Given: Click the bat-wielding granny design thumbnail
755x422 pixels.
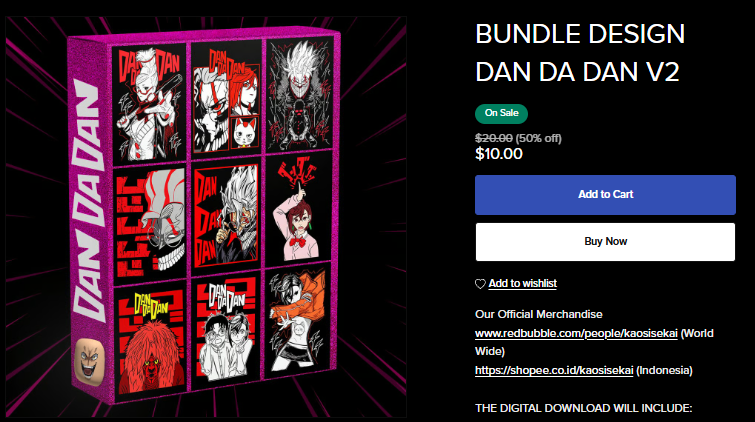Looking at the screenshot, I should 149,104.
